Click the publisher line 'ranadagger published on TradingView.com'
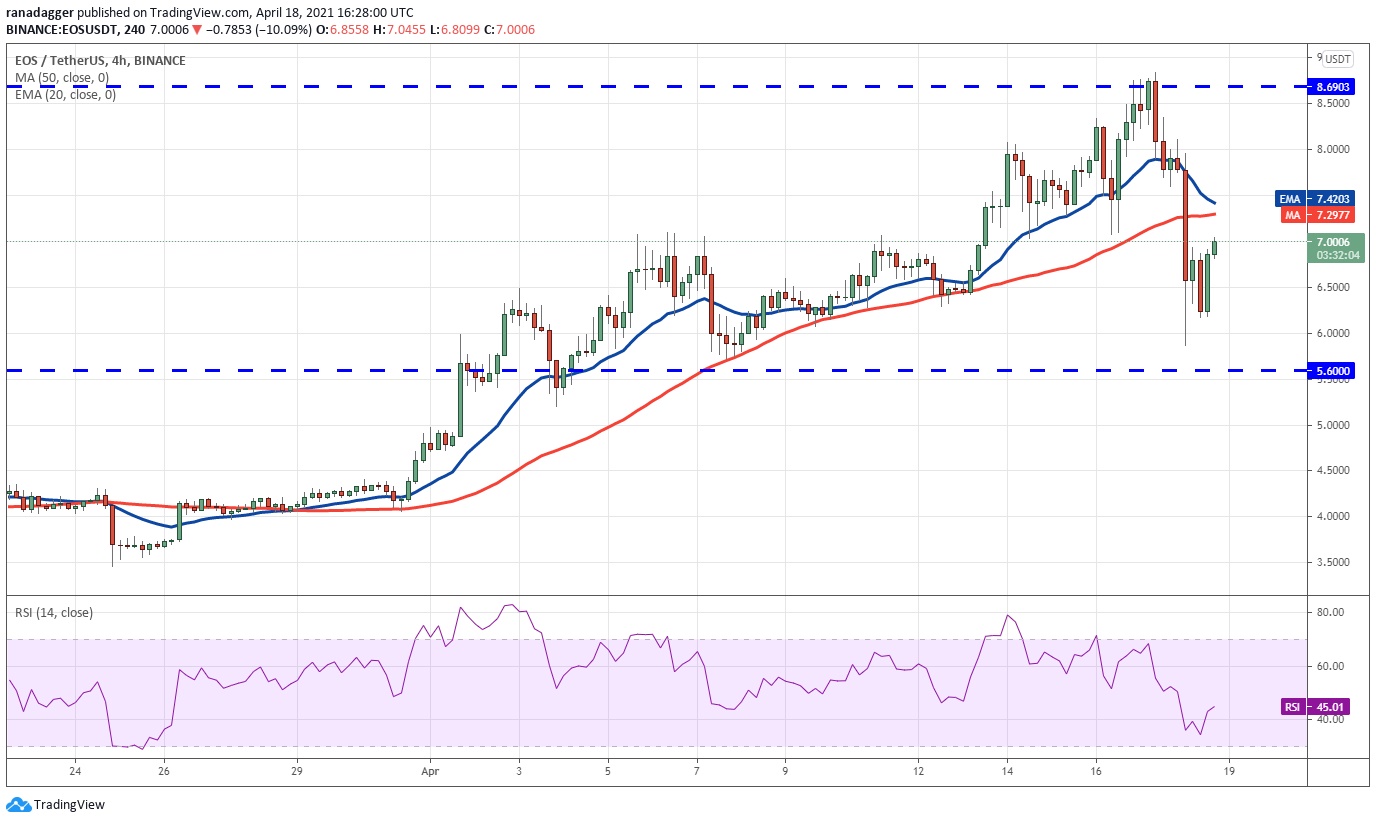This screenshot has width=1376, height=823. [x=129, y=11]
